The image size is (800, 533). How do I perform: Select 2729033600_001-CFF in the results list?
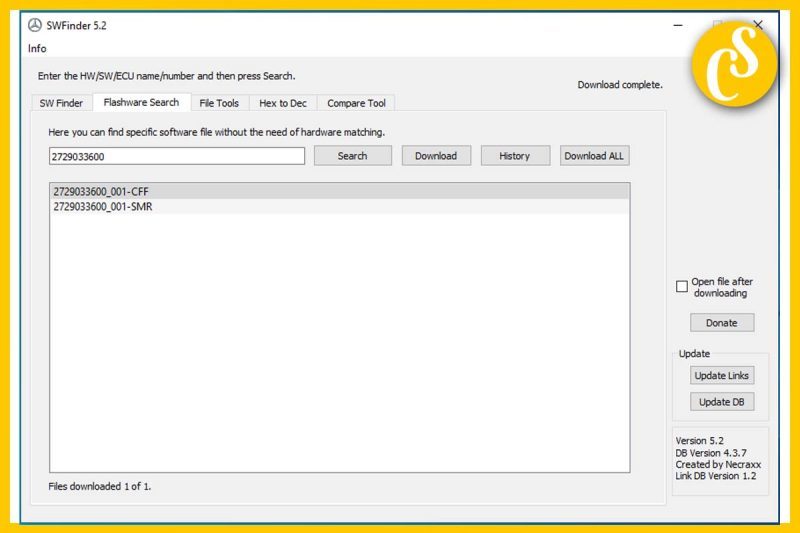(101, 191)
